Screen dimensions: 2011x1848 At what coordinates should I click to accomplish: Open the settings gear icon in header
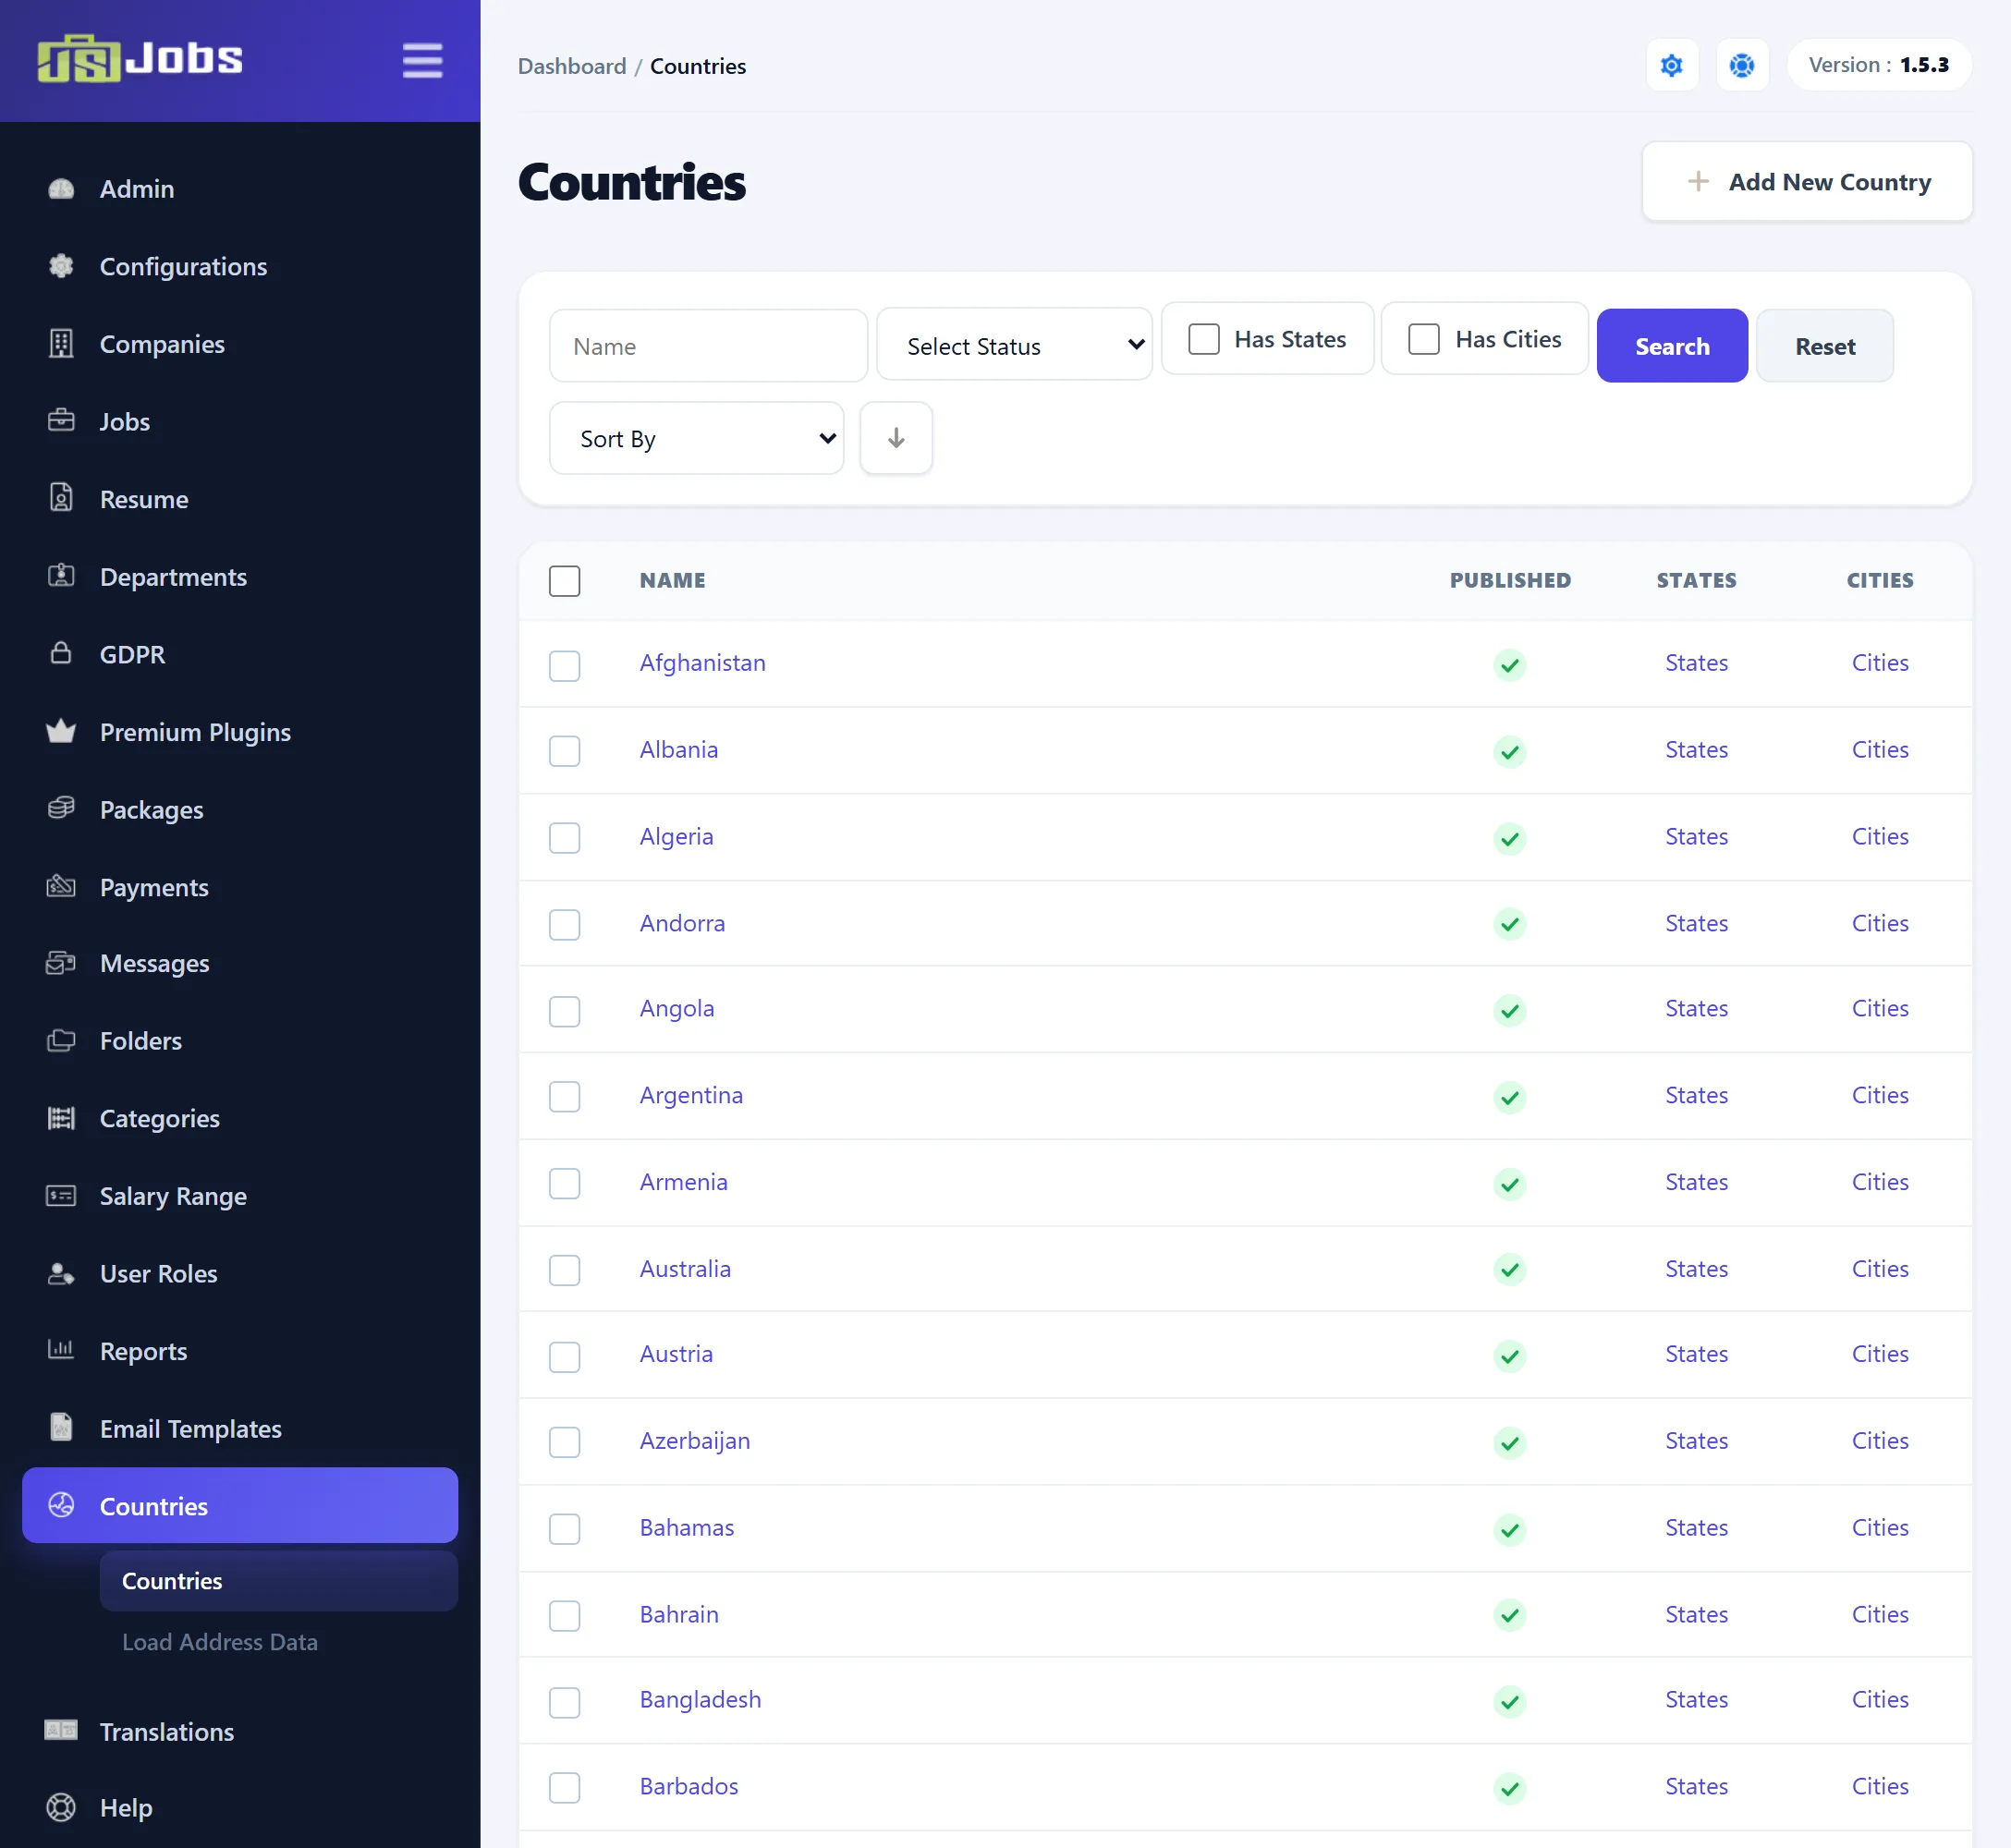point(1671,65)
